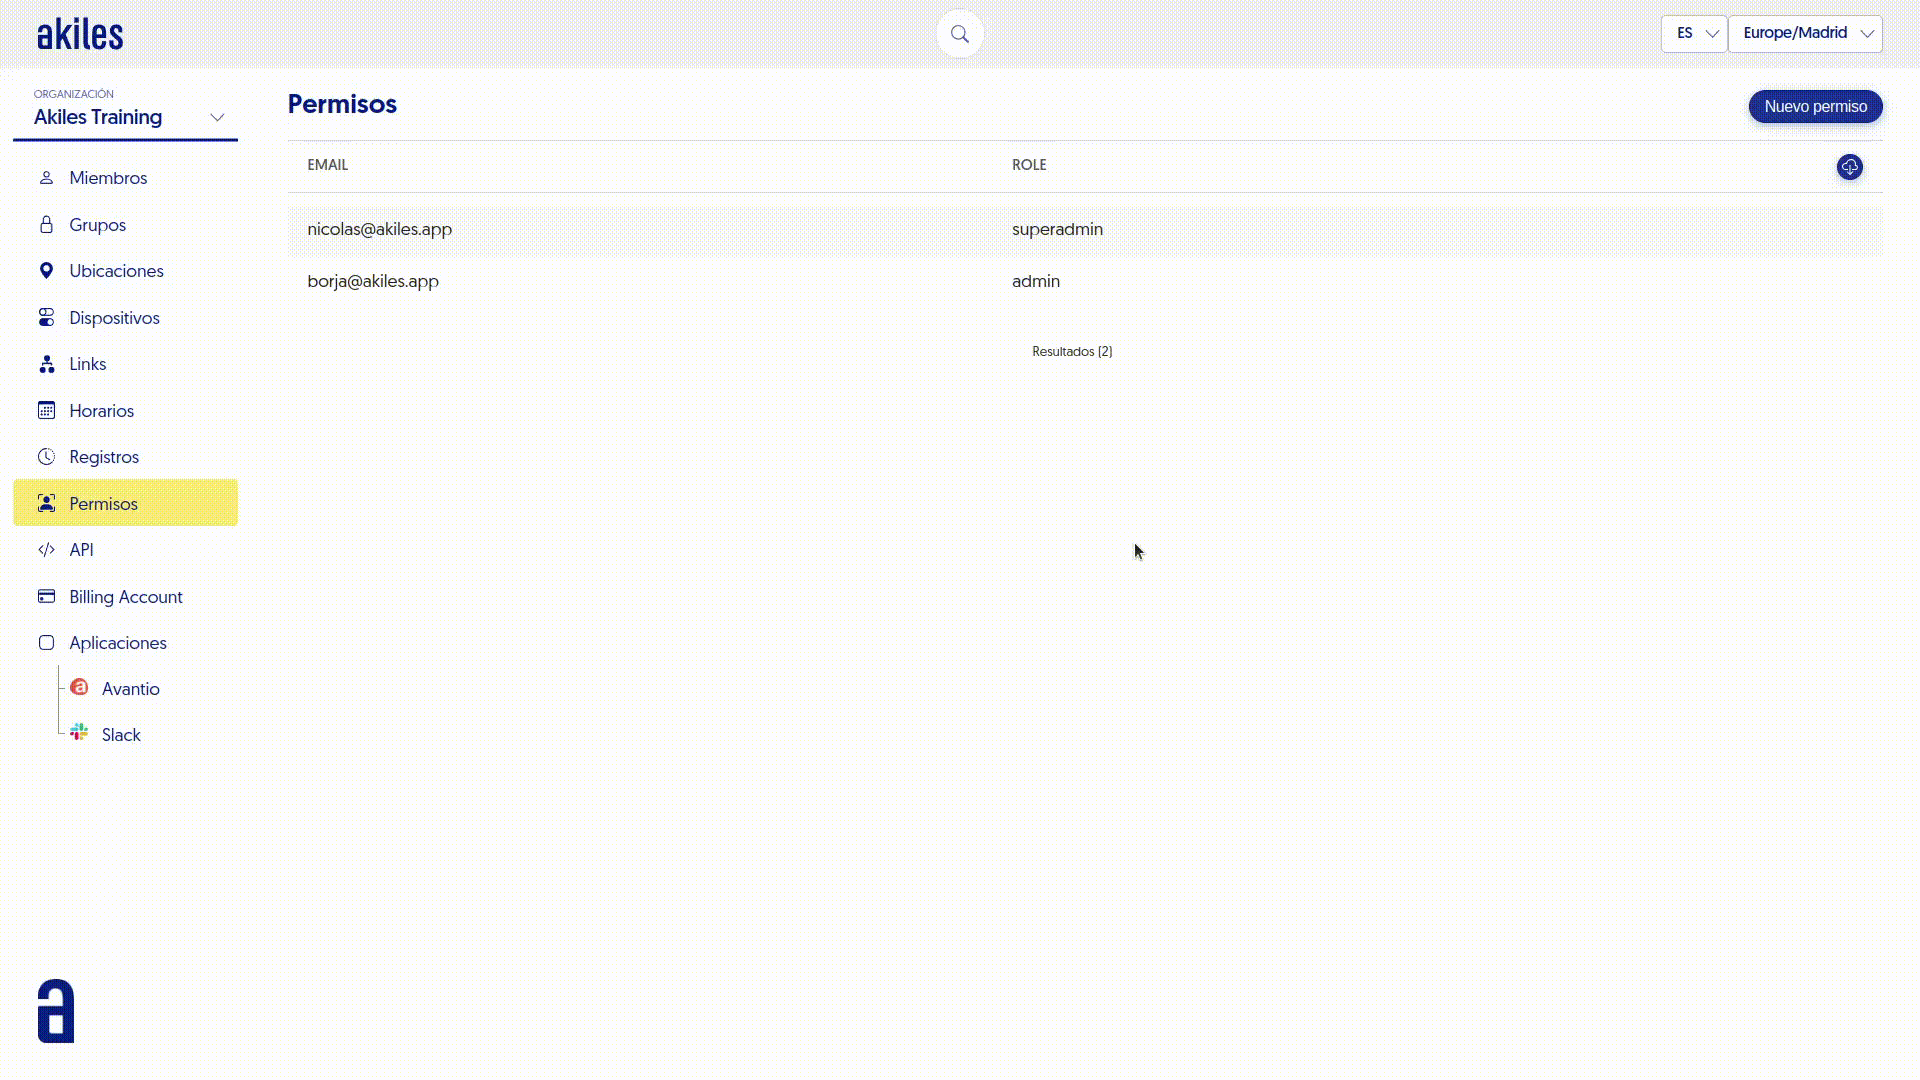Open the ES language dropdown
This screenshot has height=1080, width=1920.
point(1694,33)
